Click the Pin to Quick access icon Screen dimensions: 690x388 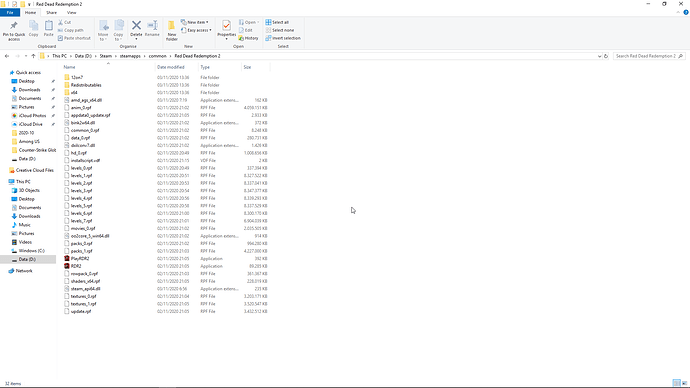[14, 26]
